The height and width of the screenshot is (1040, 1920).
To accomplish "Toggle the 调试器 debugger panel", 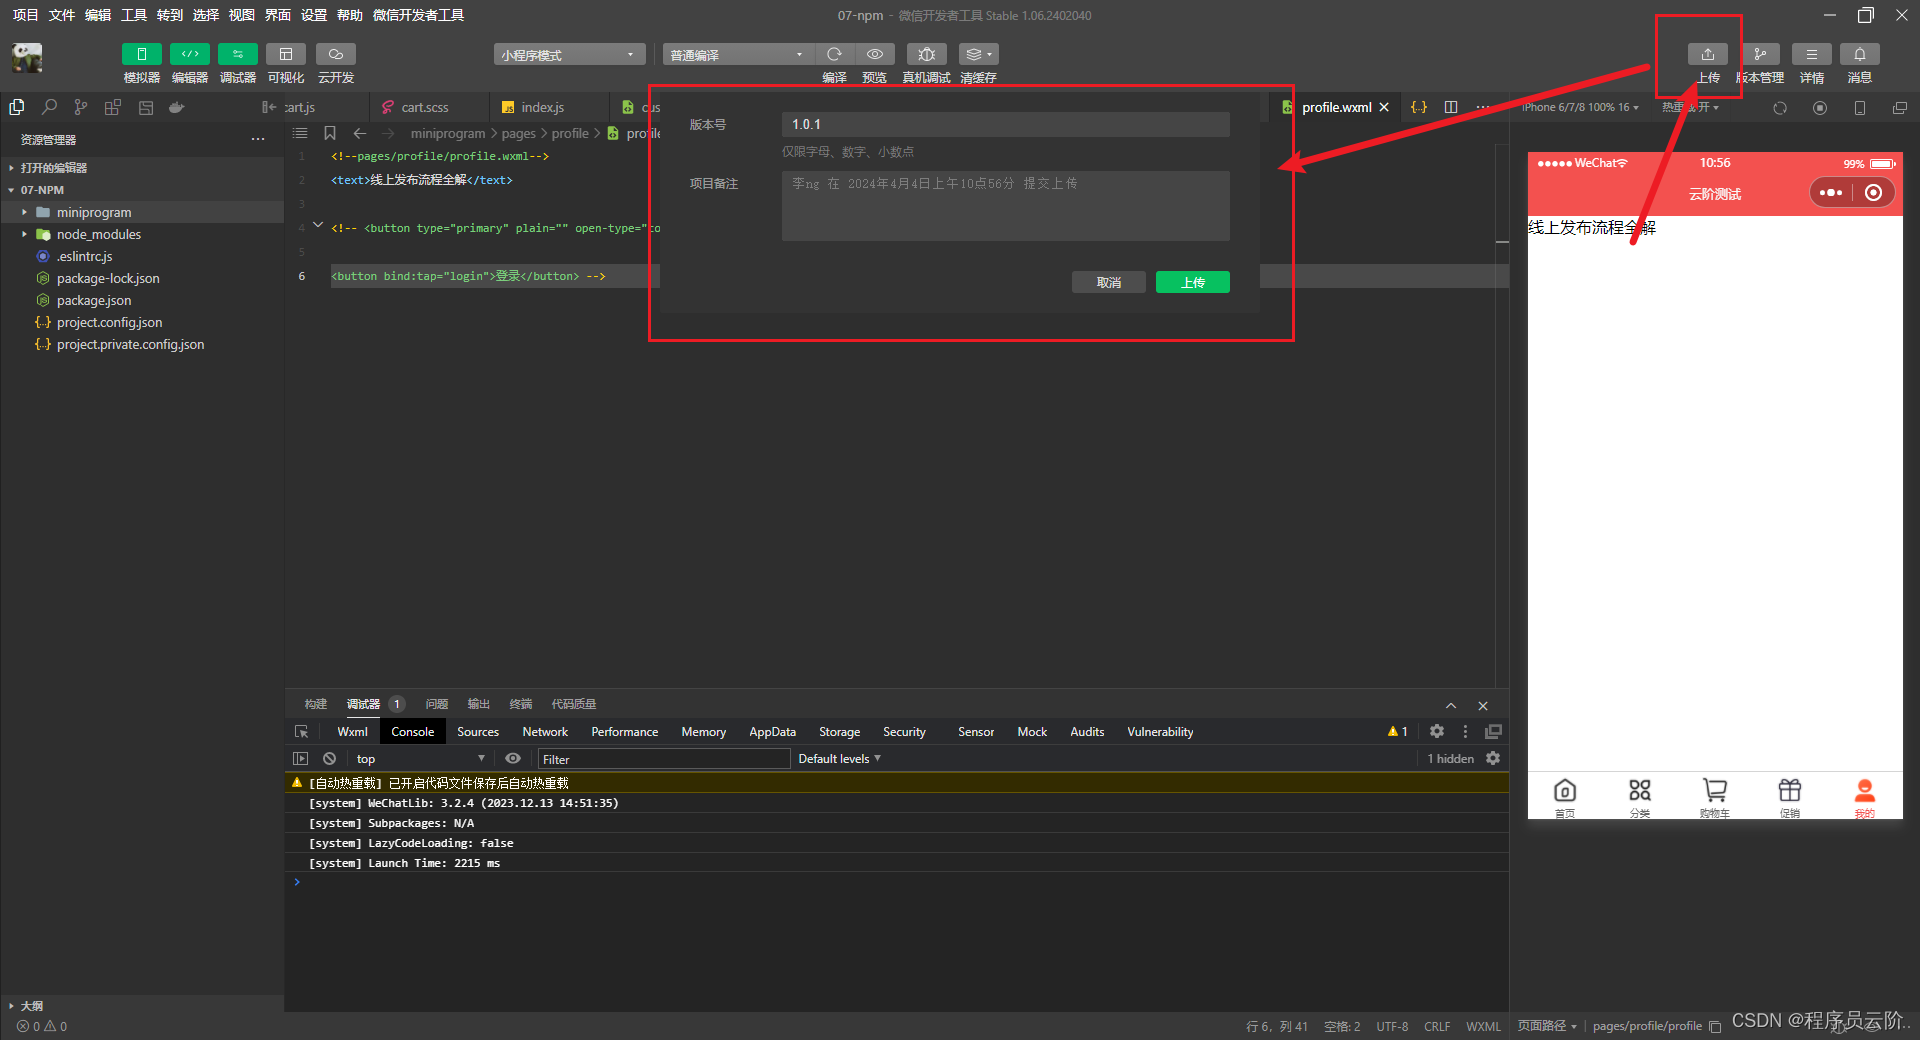I will pyautogui.click(x=238, y=54).
